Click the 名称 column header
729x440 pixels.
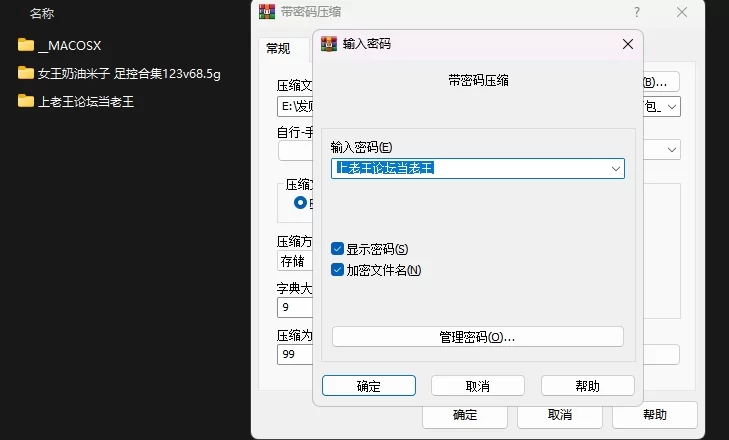point(42,14)
